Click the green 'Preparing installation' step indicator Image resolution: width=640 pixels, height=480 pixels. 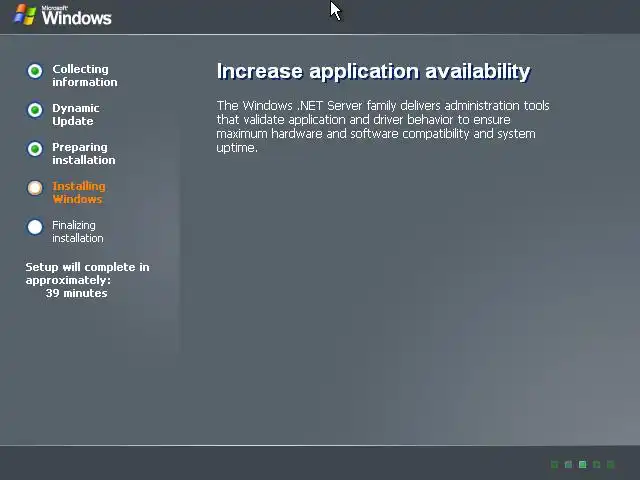35,149
